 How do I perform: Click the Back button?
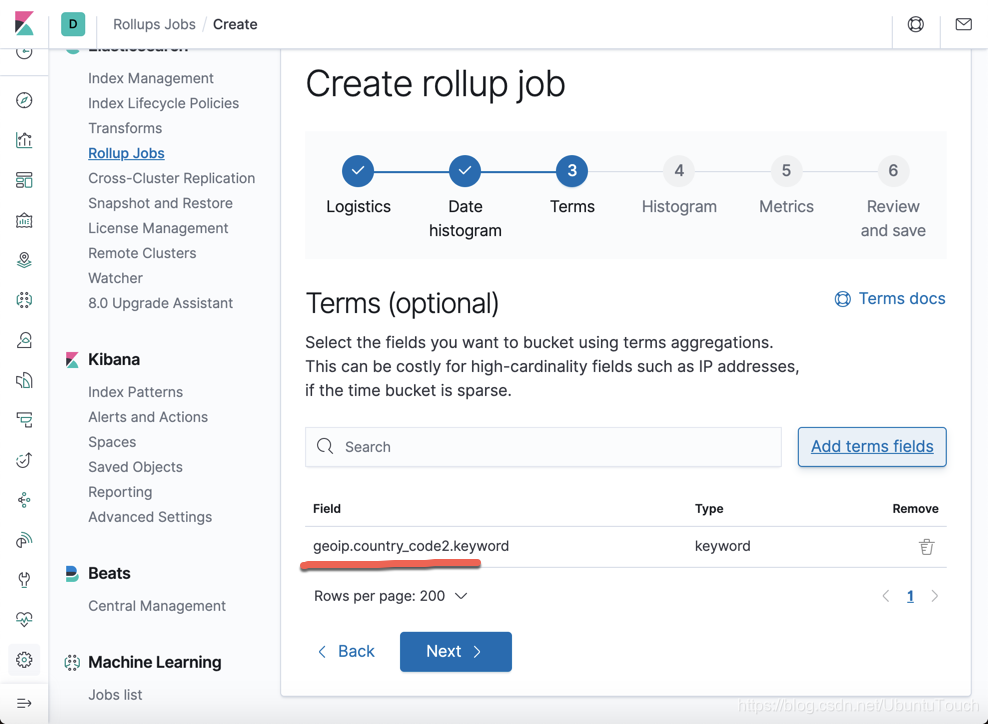tap(346, 652)
